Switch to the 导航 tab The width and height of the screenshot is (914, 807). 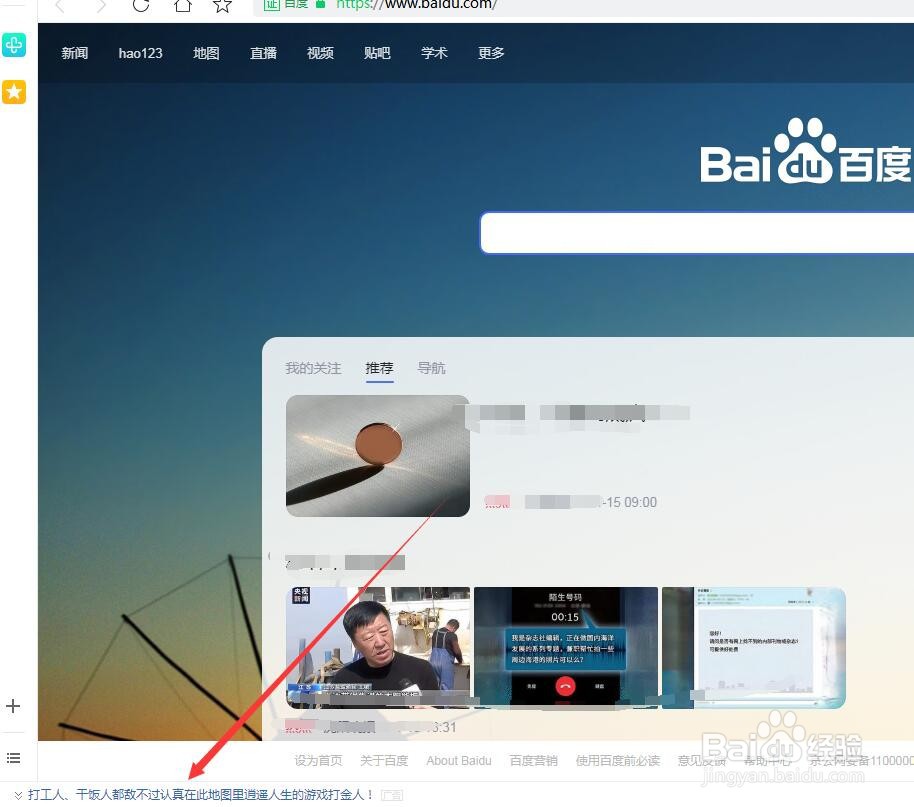point(431,368)
